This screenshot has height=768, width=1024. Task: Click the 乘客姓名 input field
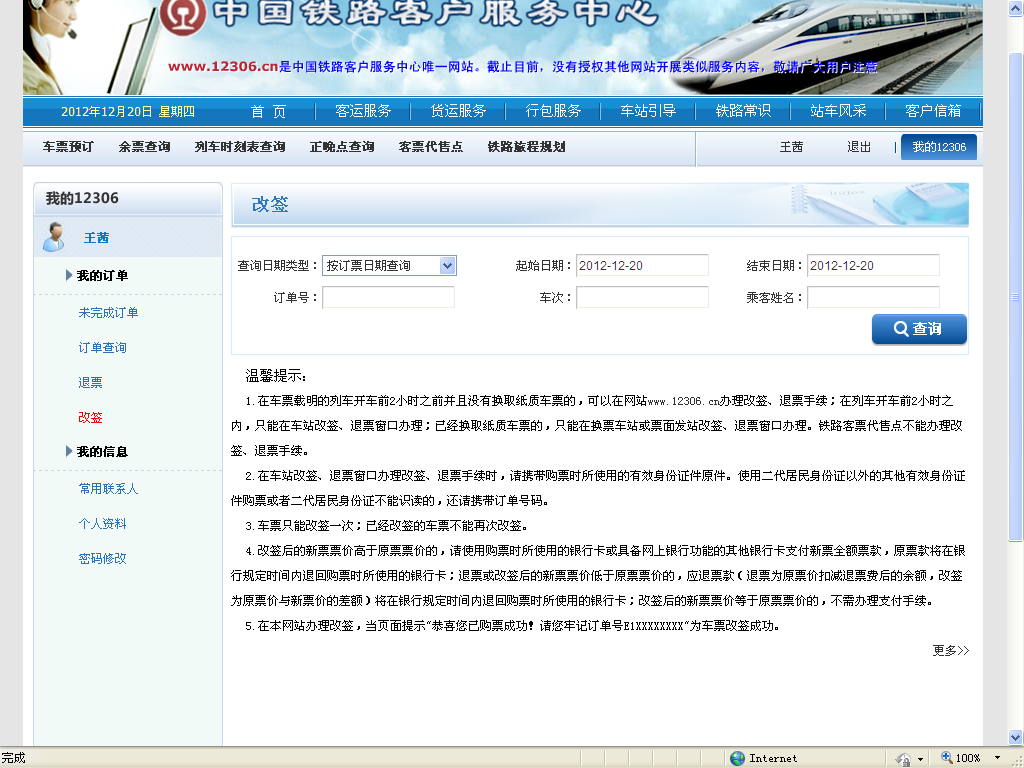tap(873, 297)
